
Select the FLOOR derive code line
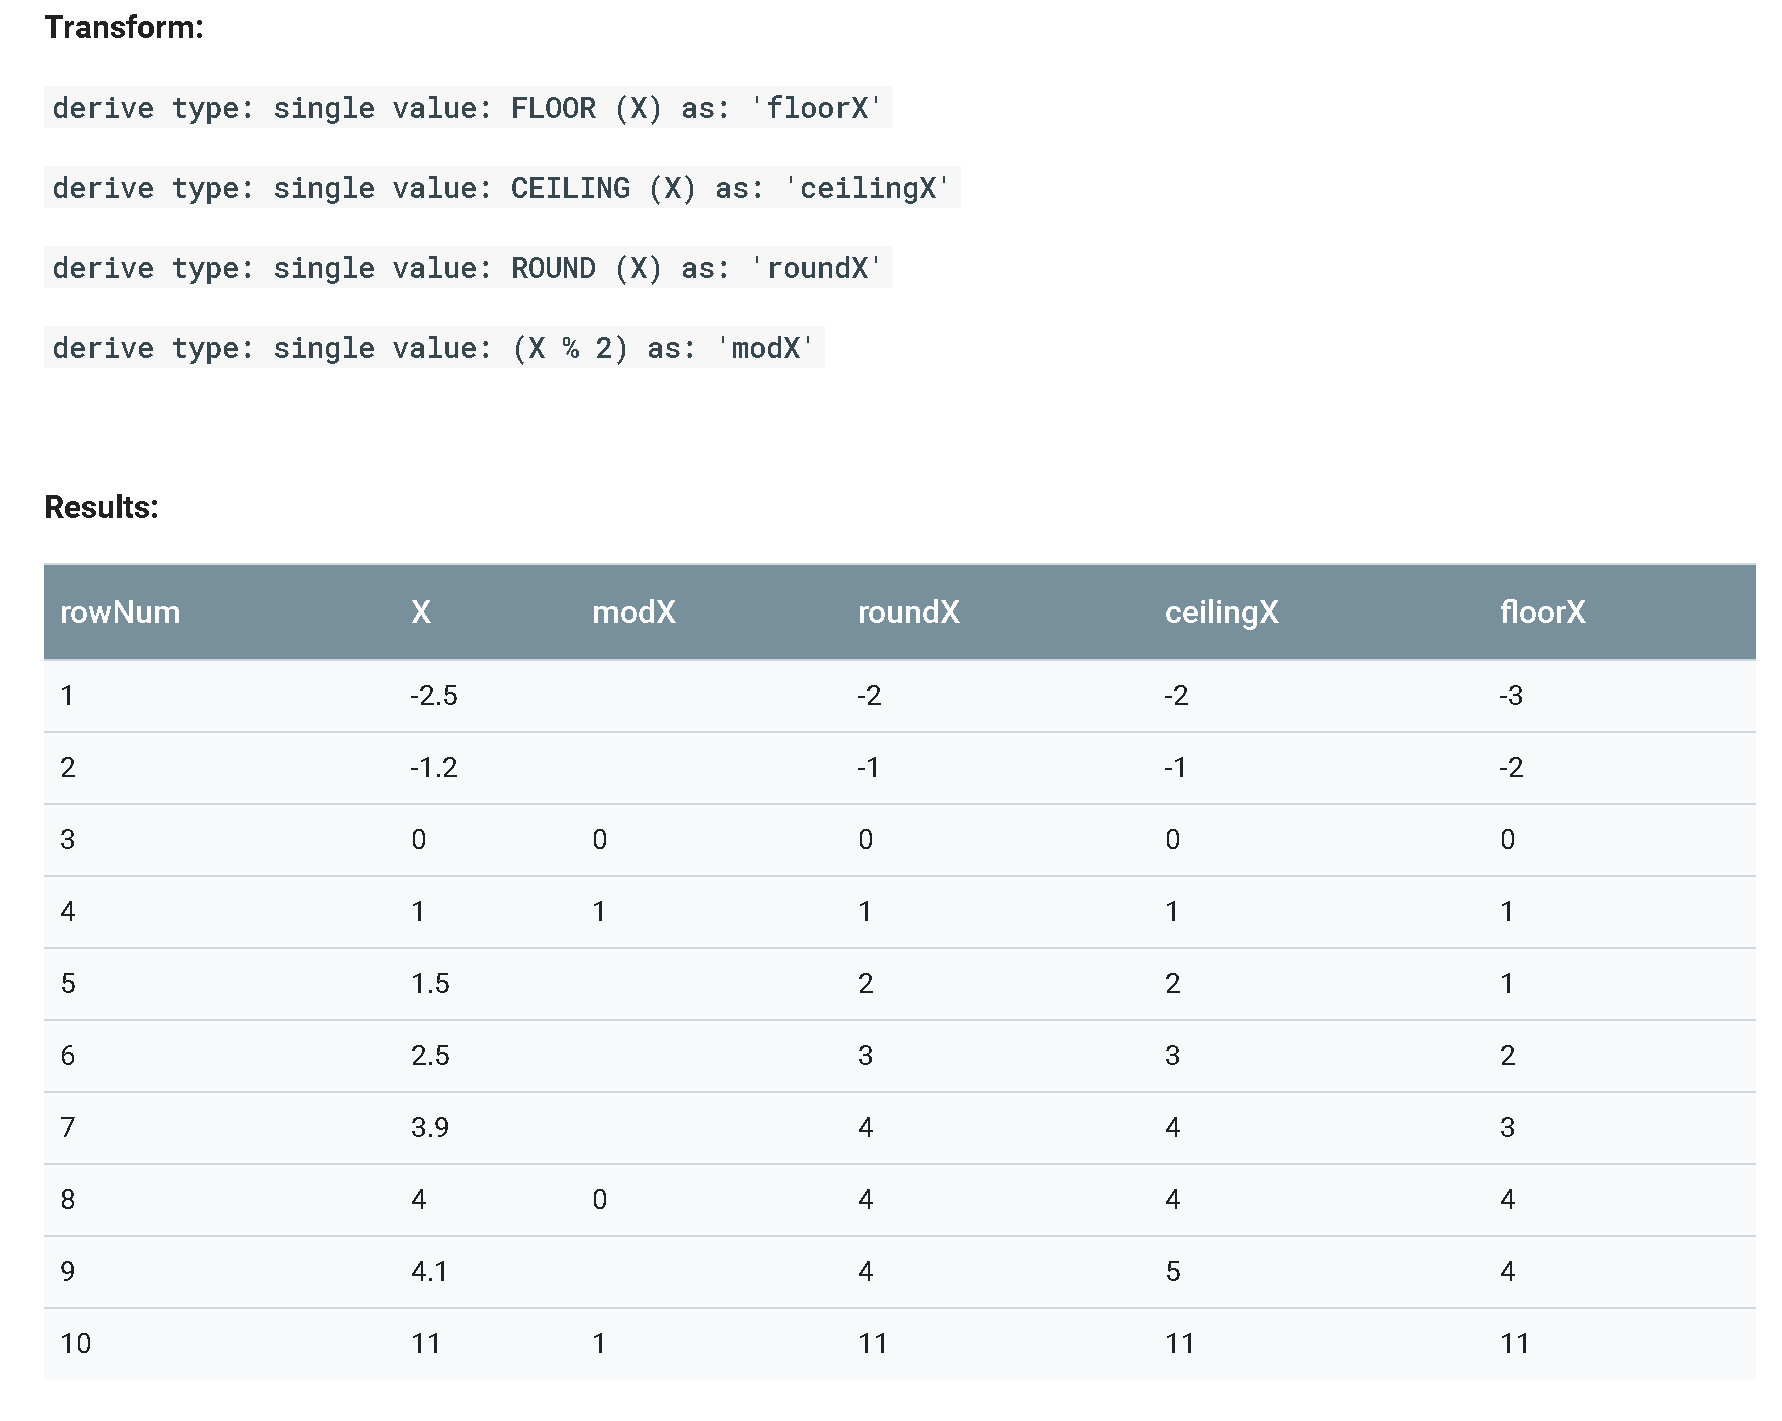click(x=467, y=108)
